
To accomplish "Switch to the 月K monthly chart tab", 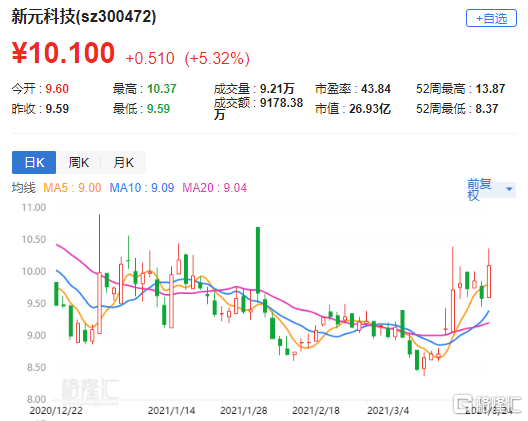I will point(124,163).
